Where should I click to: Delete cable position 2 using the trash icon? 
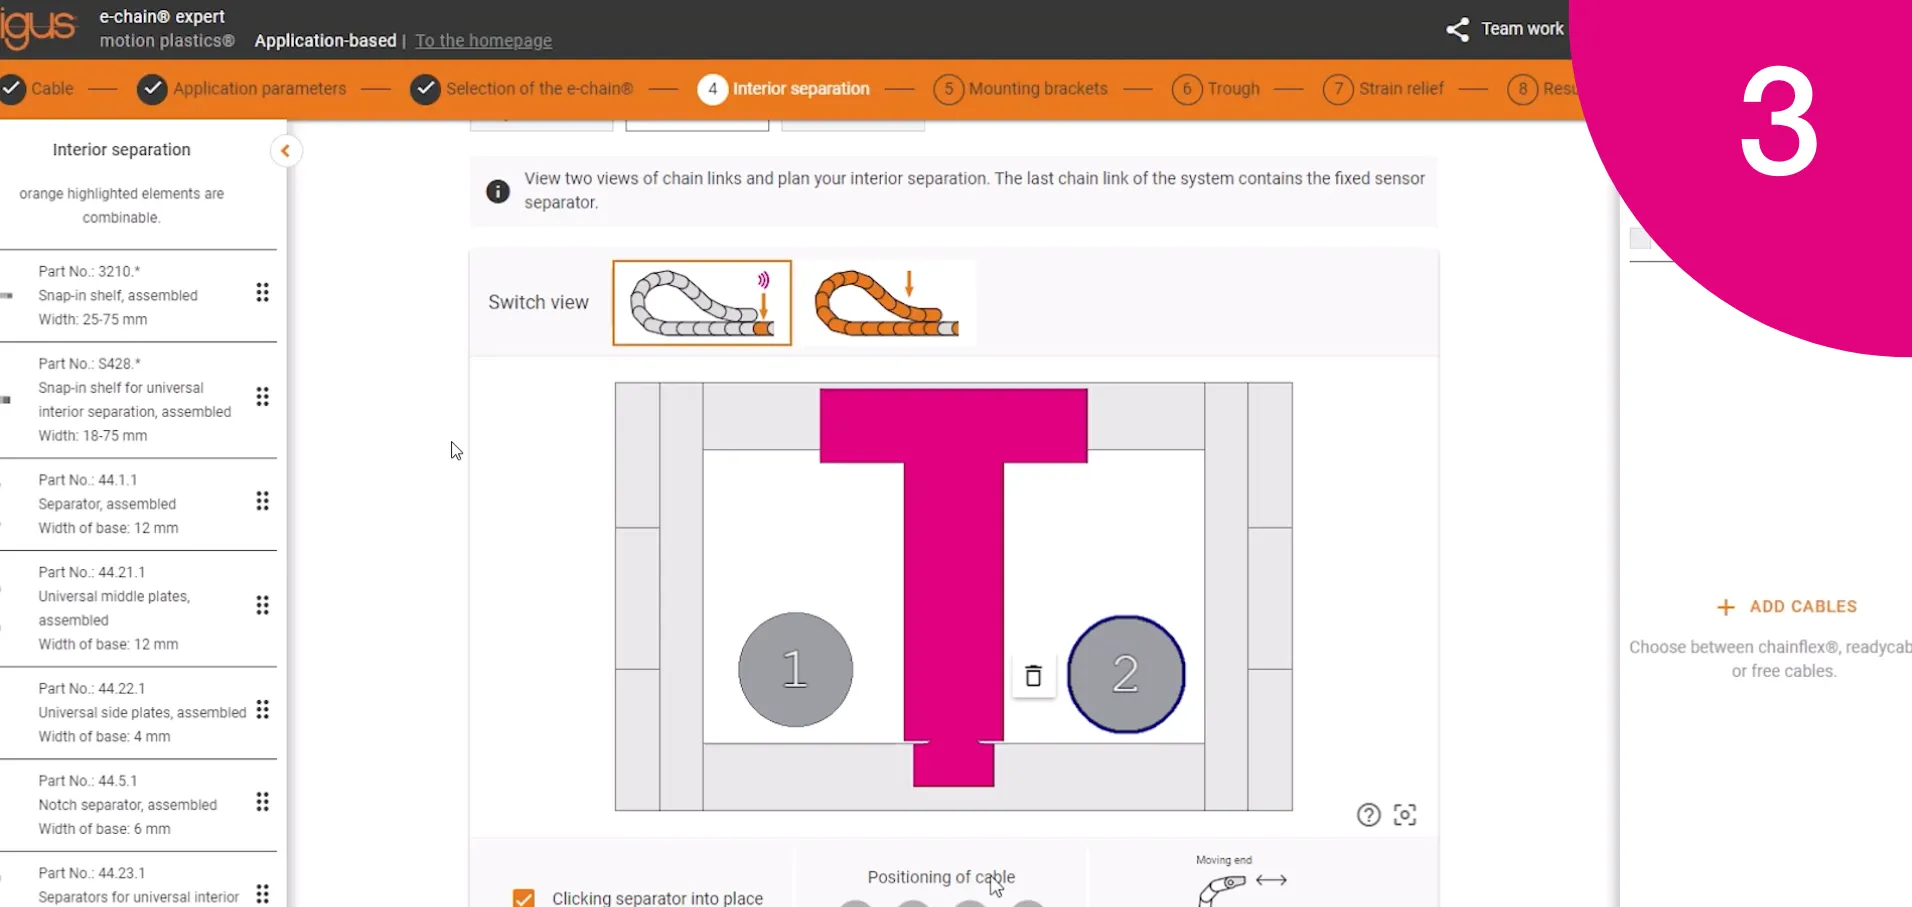[1033, 675]
